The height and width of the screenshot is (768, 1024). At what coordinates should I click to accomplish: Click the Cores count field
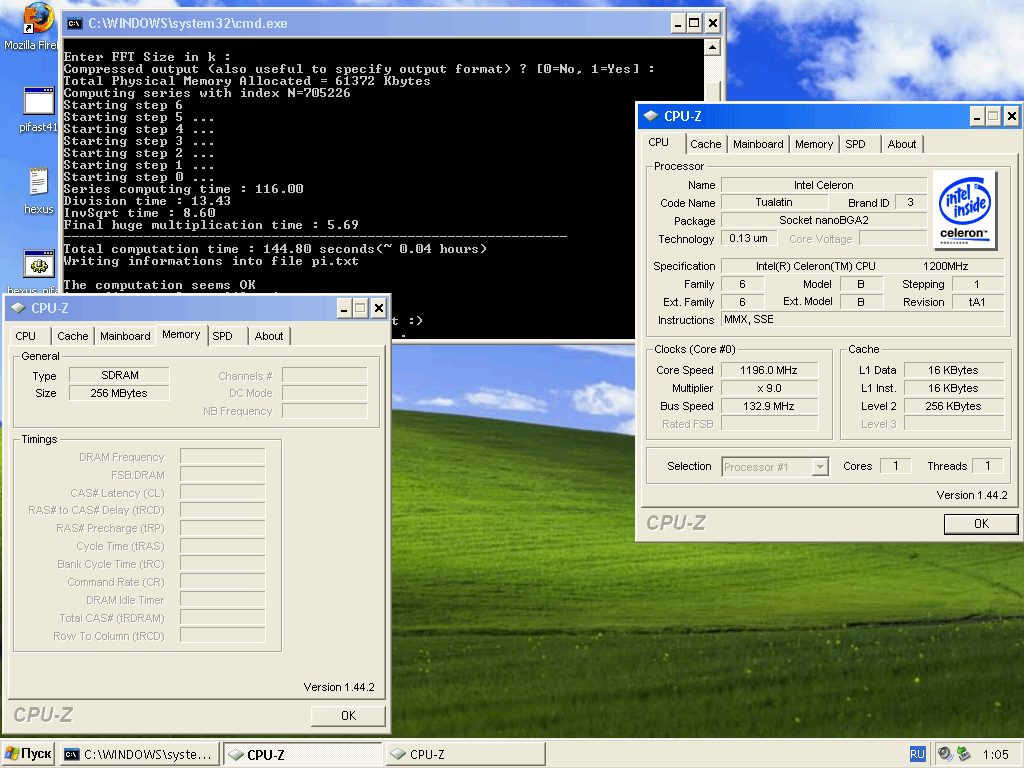pos(895,466)
